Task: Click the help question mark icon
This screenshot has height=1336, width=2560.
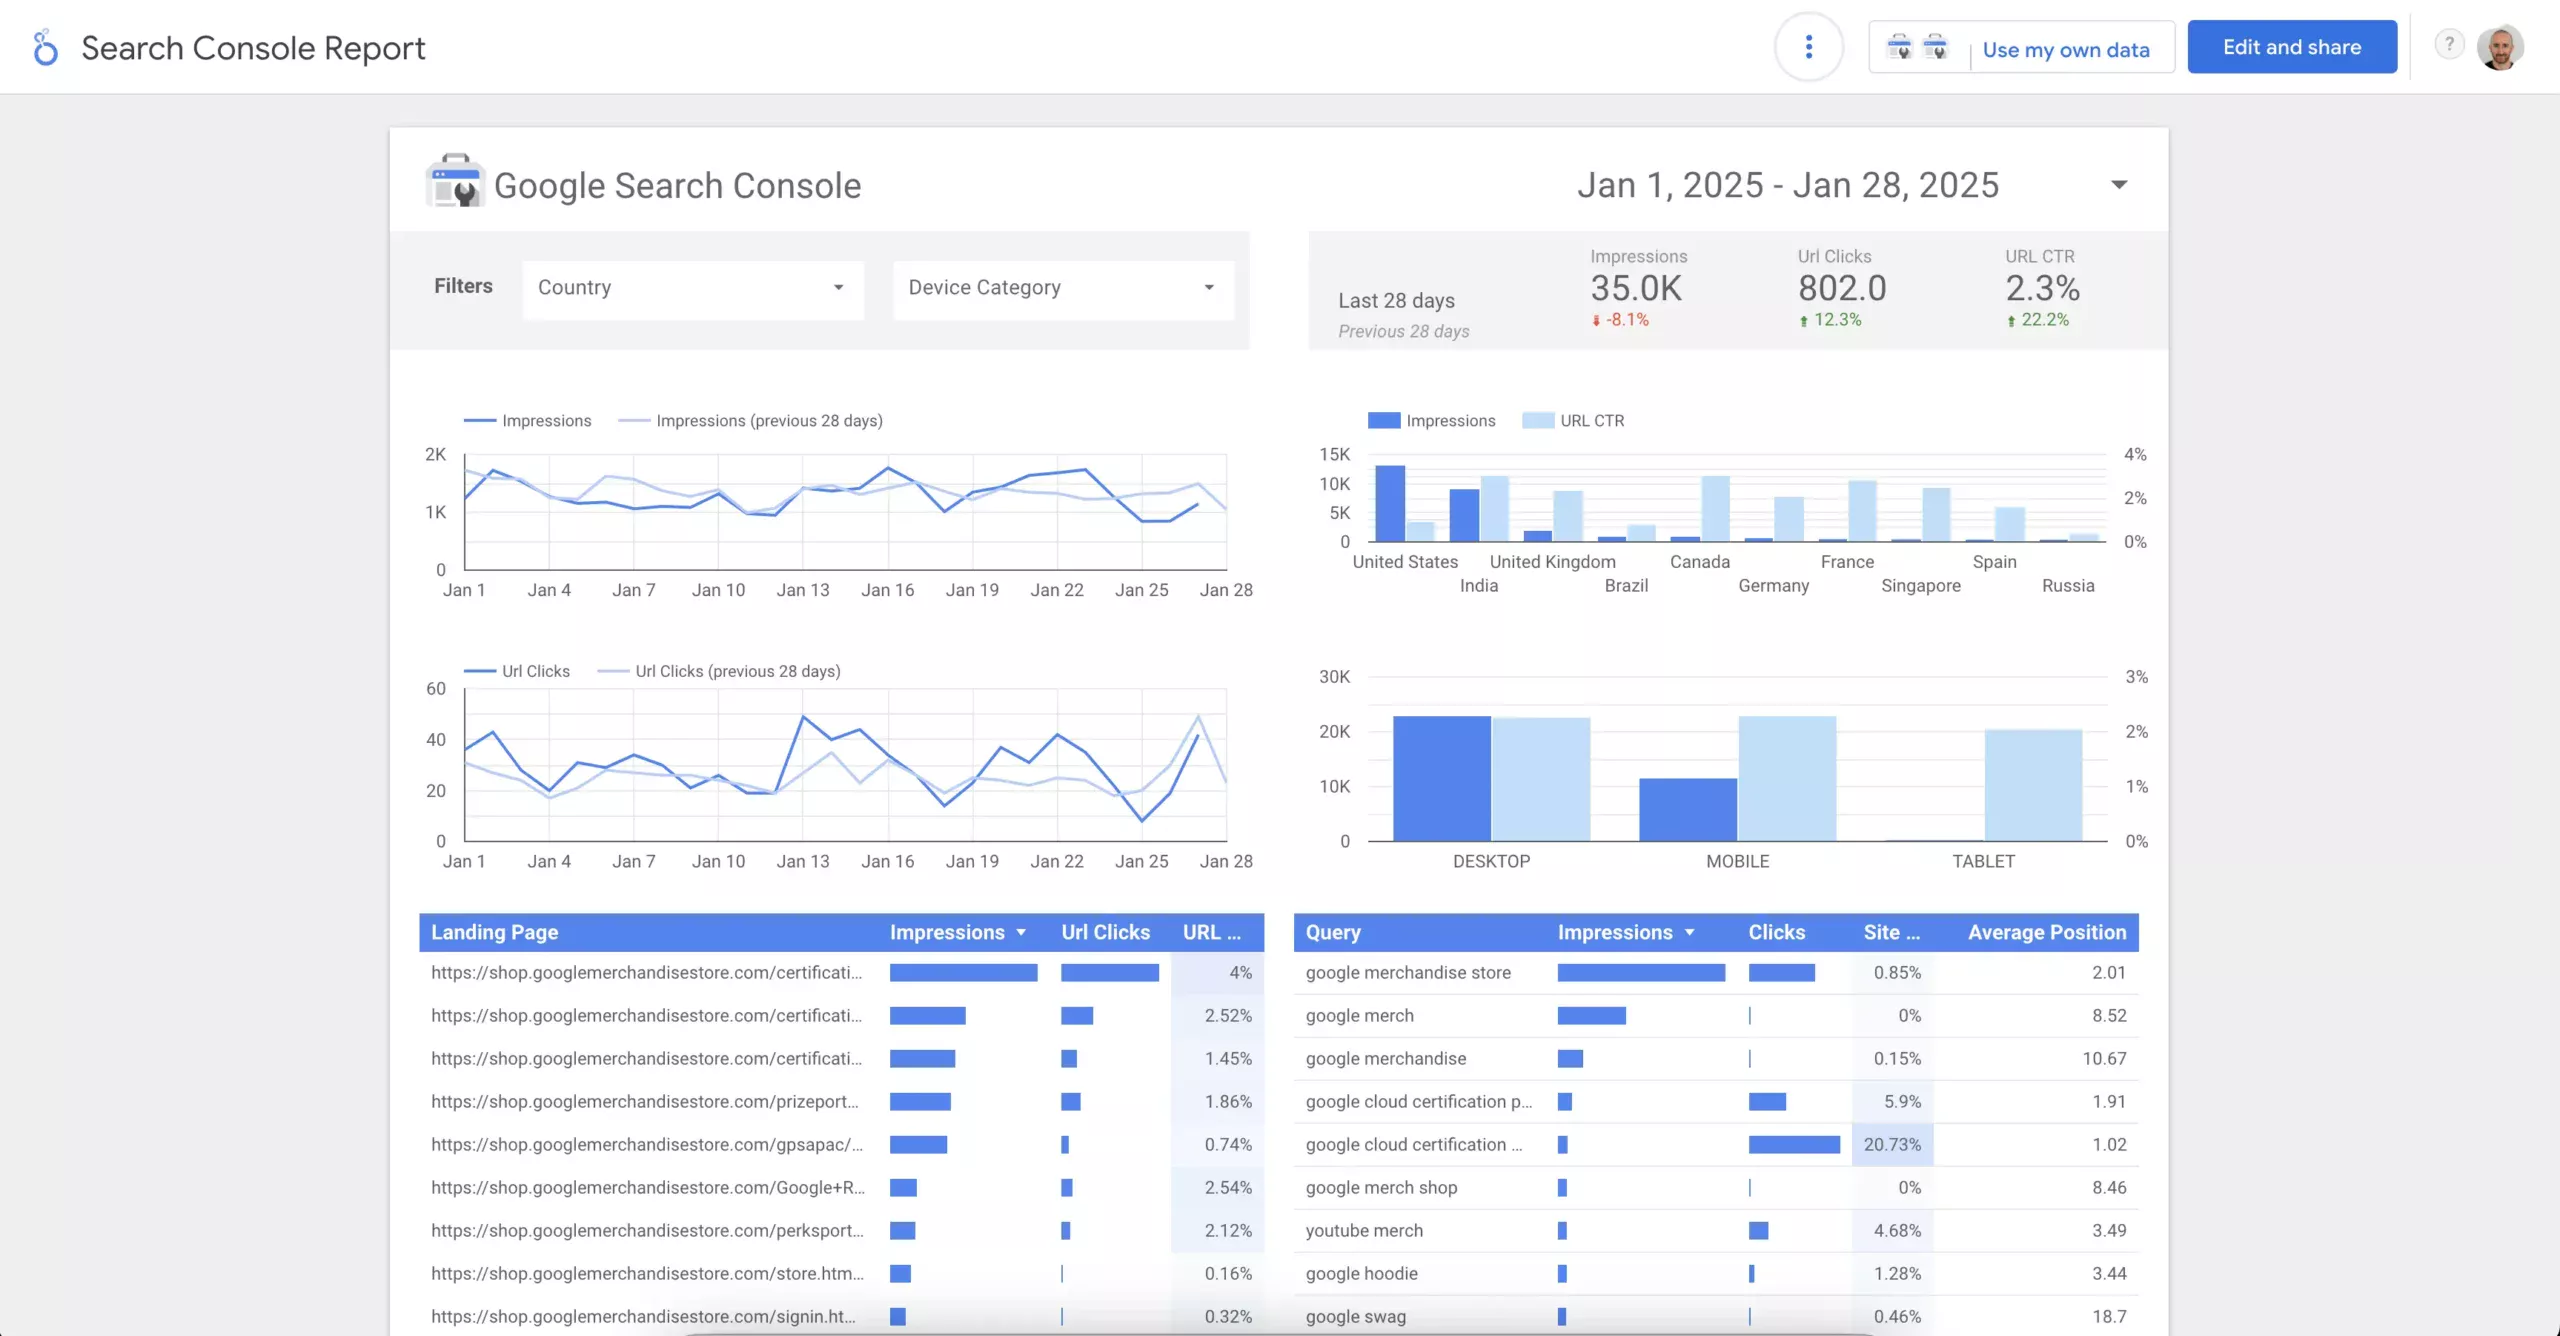Action: pyautogui.click(x=2449, y=44)
